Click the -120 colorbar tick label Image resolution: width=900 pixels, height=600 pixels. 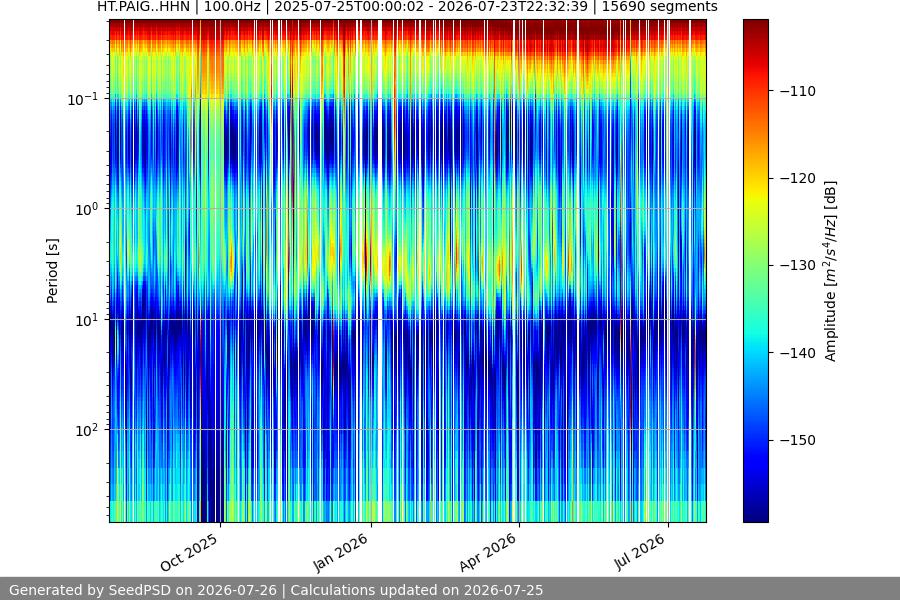[x=798, y=179]
